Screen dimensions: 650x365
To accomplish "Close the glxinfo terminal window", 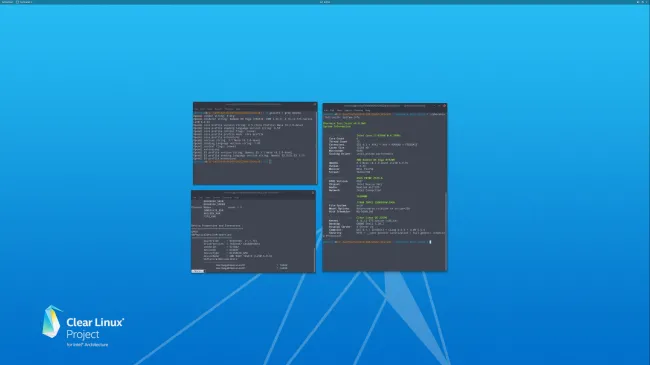I will (x=315, y=105).
